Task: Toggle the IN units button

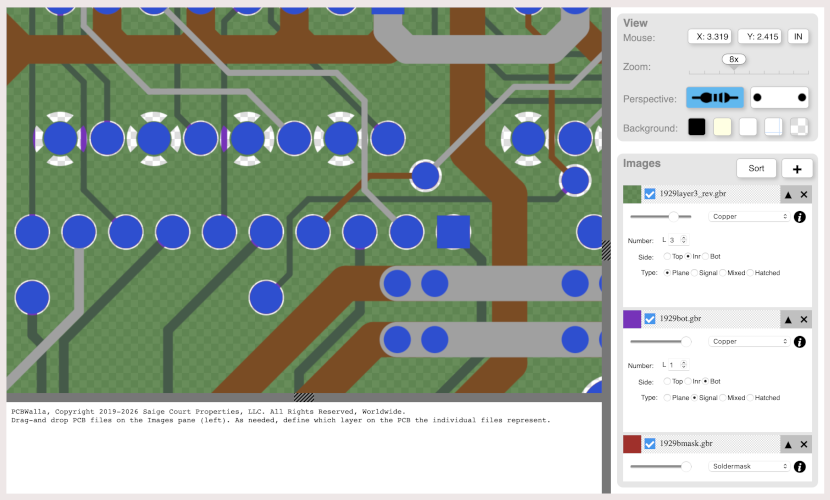Action: point(798,37)
